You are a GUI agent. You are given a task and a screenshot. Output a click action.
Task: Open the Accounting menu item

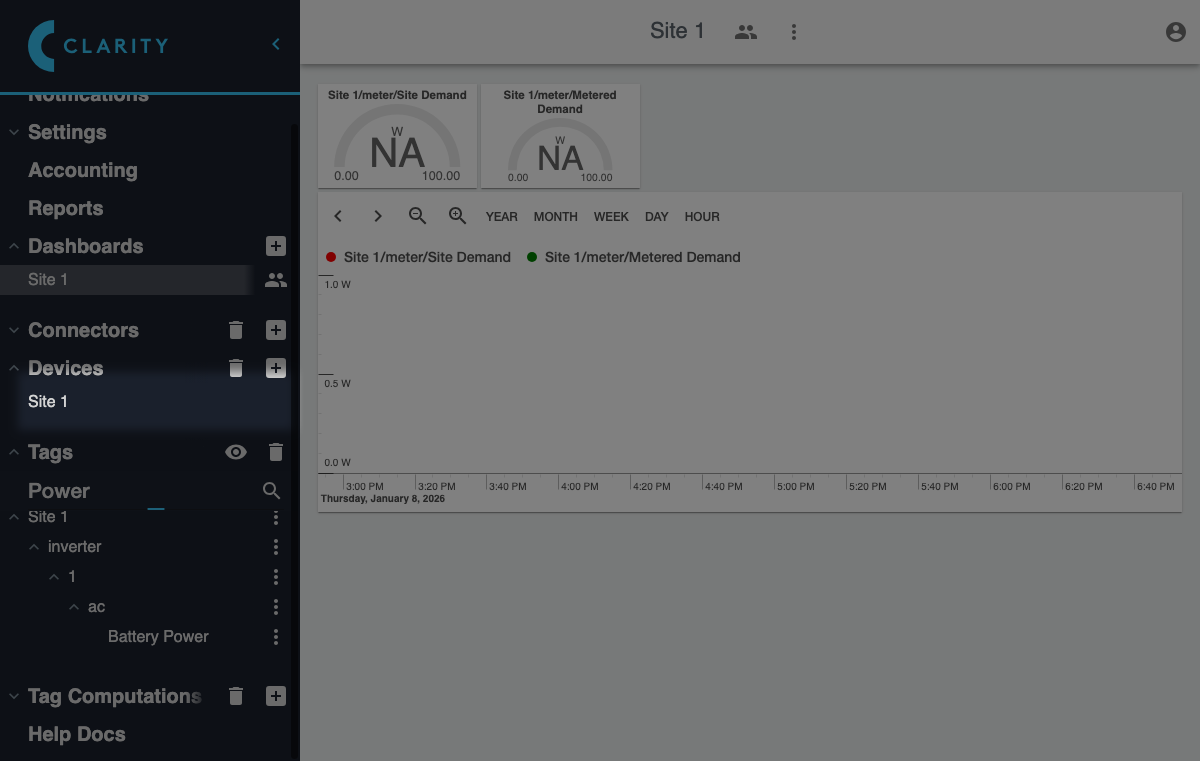pyautogui.click(x=83, y=170)
